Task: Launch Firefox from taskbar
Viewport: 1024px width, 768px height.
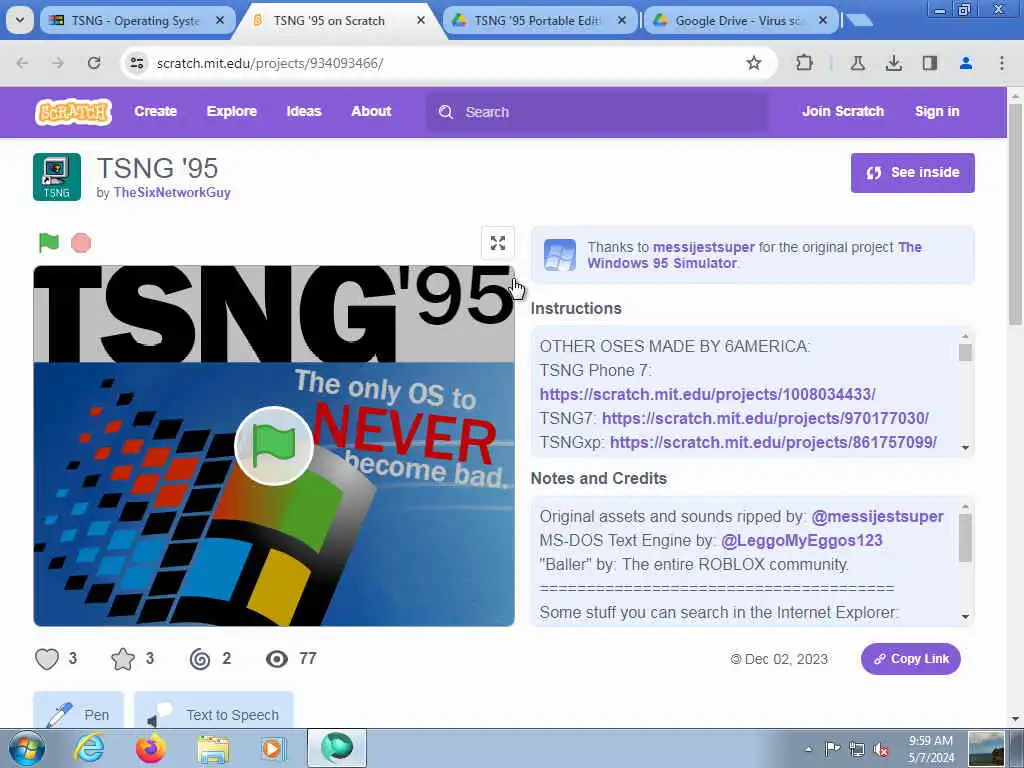Action: (x=151, y=748)
